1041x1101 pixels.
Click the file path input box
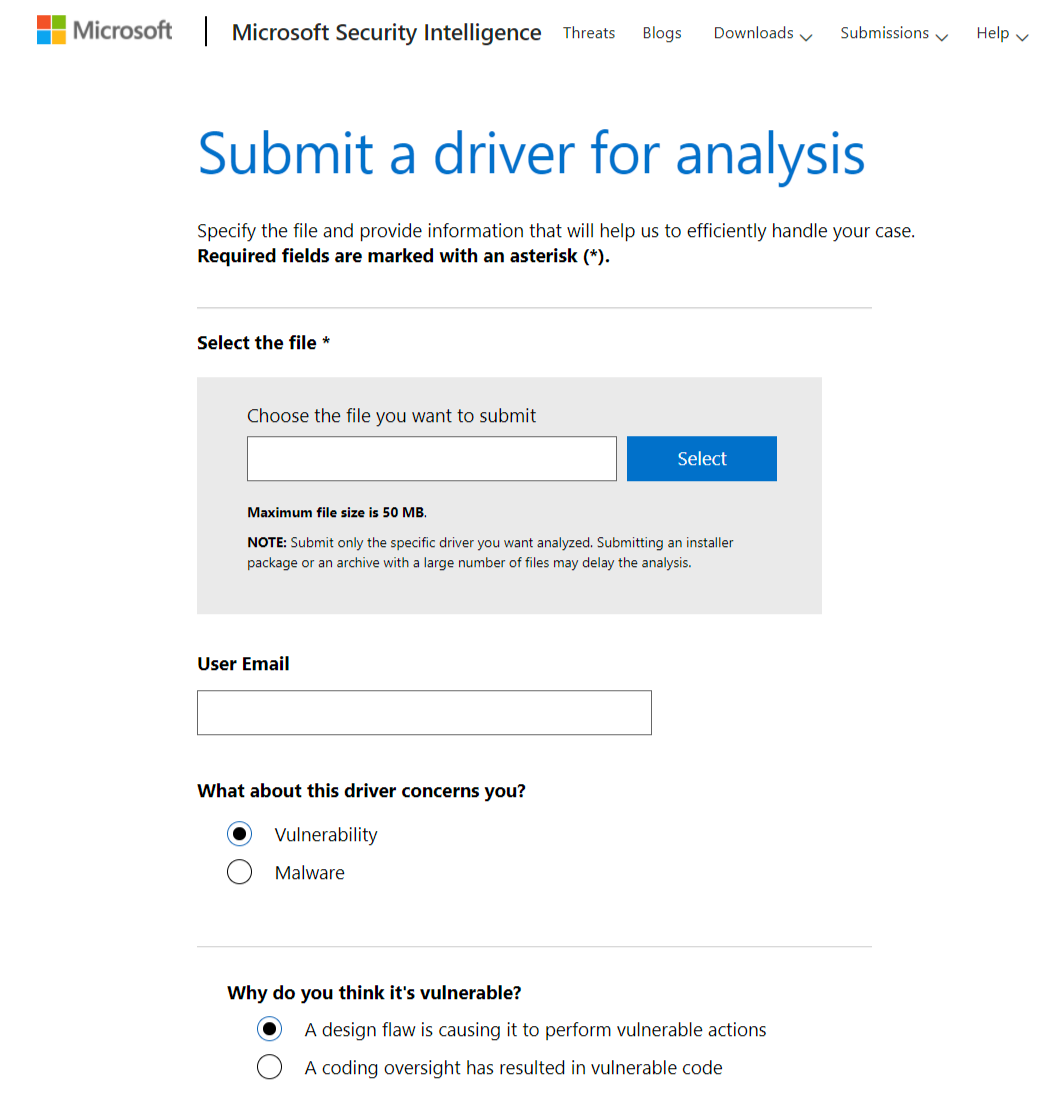pos(432,459)
